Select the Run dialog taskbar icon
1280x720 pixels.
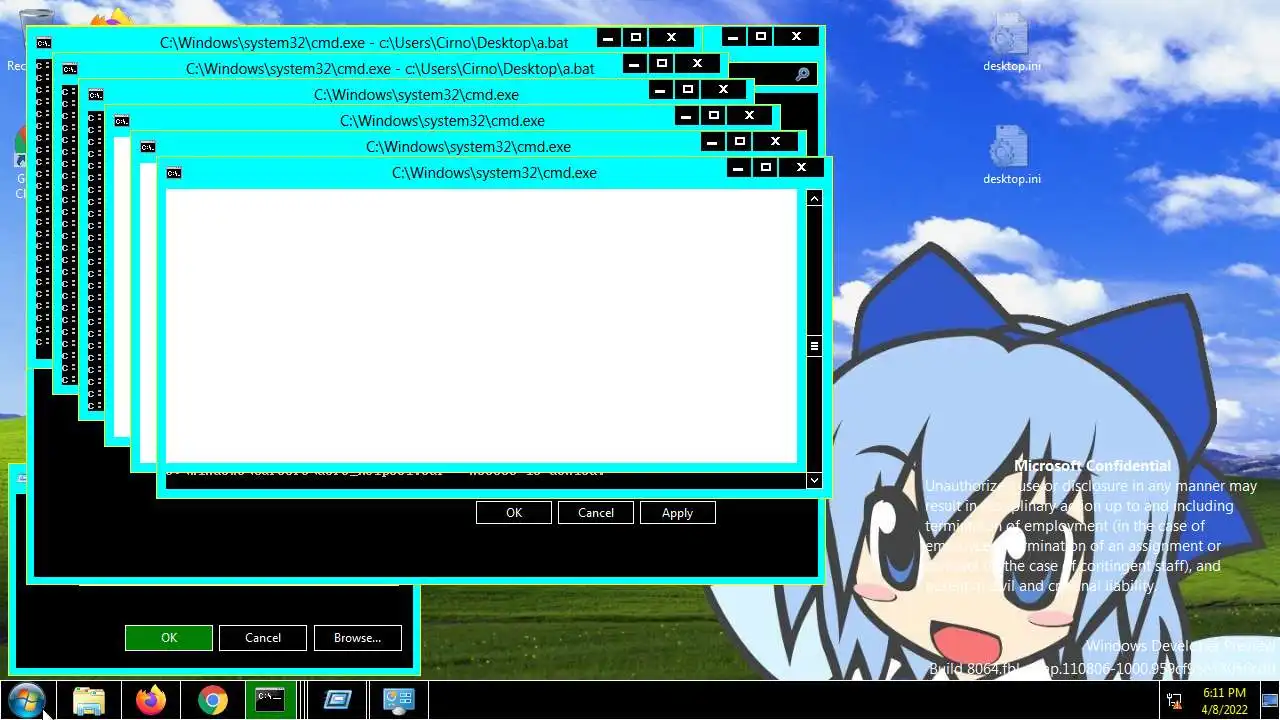pyautogui.click(x=337, y=700)
